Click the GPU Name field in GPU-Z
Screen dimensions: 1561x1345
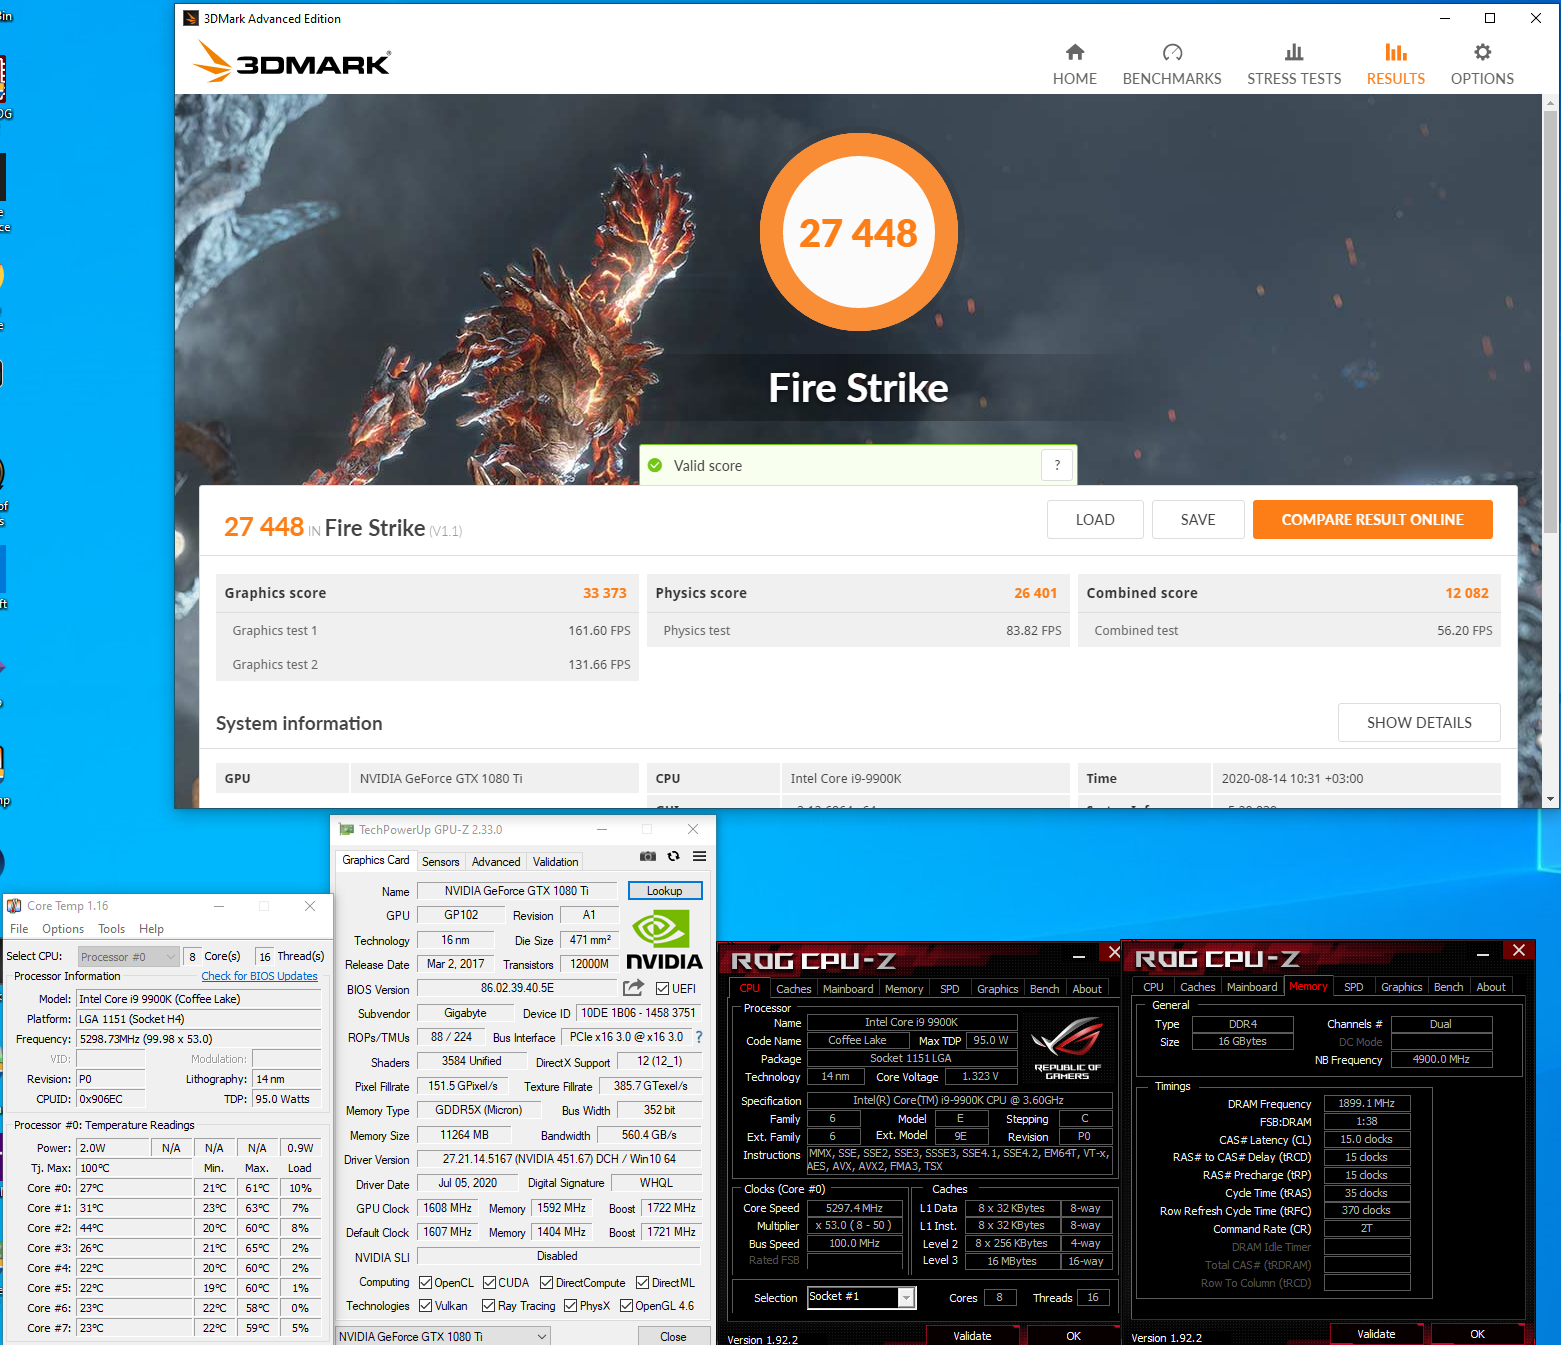(x=516, y=891)
